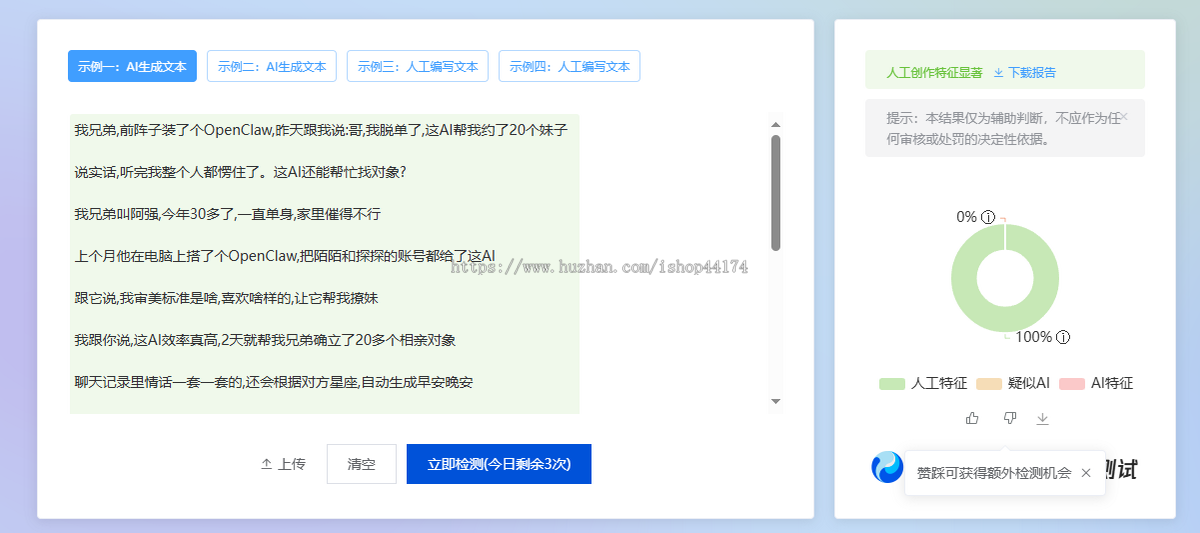Toggle 疑似AI legend swatch
Image resolution: width=1200 pixels, height=533 pixels.
[989, 384]
